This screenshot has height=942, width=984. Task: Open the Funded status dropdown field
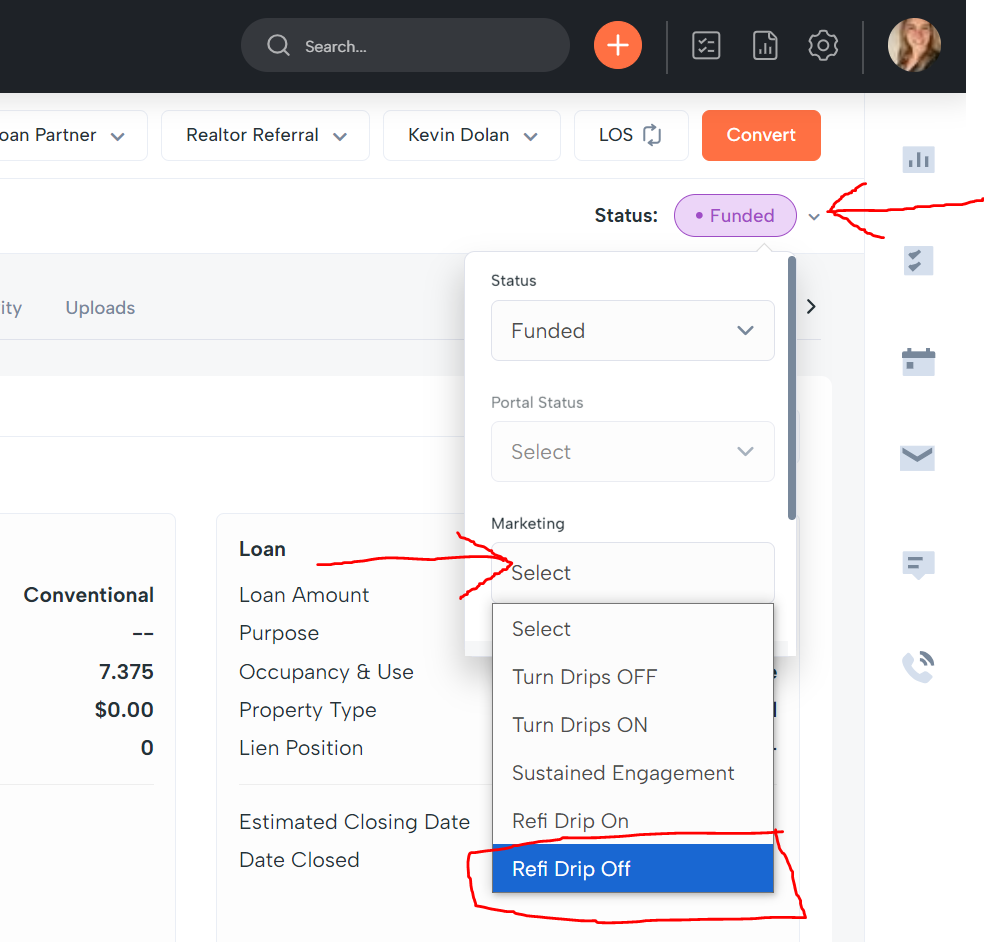pyautogui.click(x=632, y=331)
